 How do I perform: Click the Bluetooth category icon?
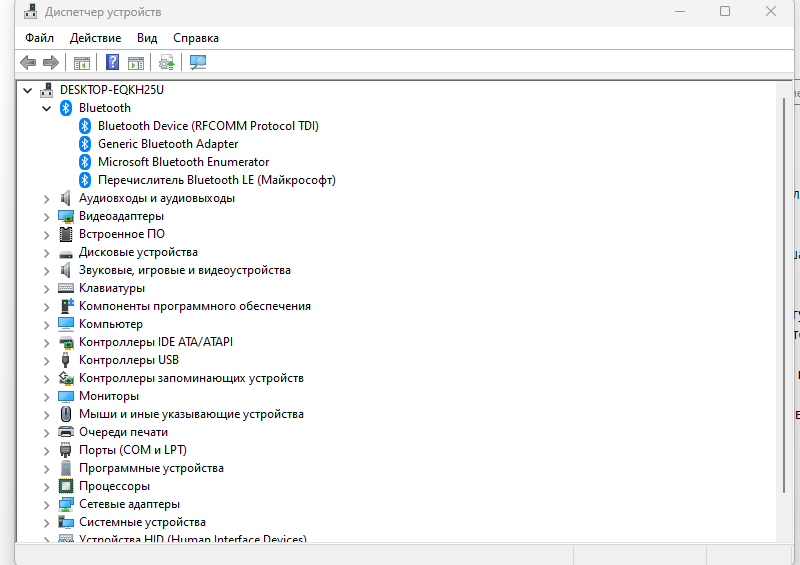tap(66, 108)
